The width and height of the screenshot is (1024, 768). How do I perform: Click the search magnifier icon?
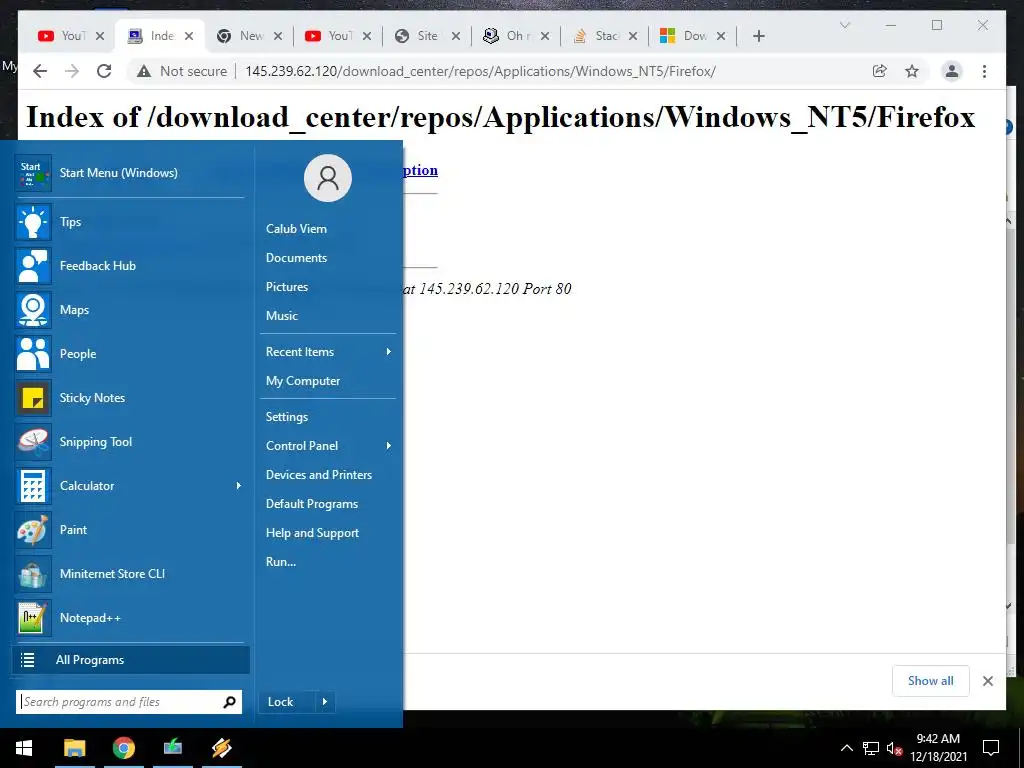pos(229,702)
